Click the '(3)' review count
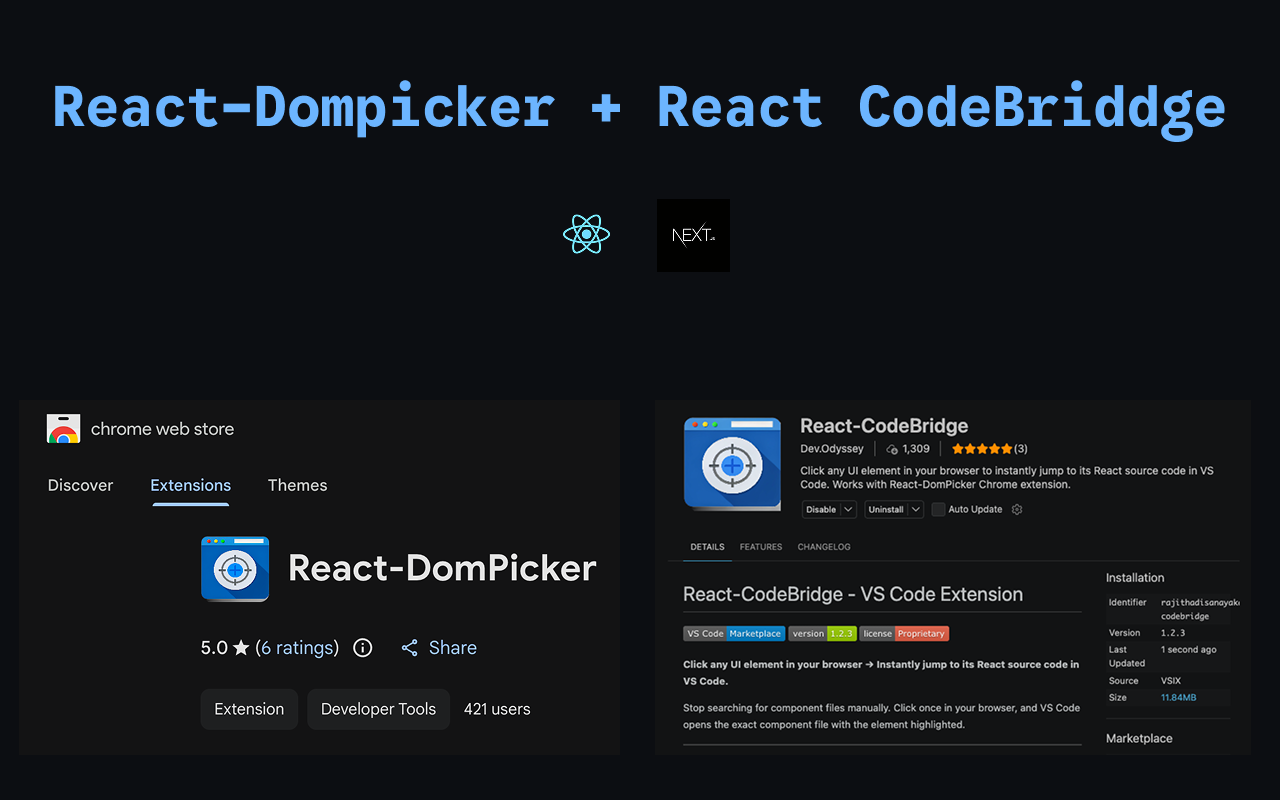Screen dimensions: 1280x800 pos(1021,449)
